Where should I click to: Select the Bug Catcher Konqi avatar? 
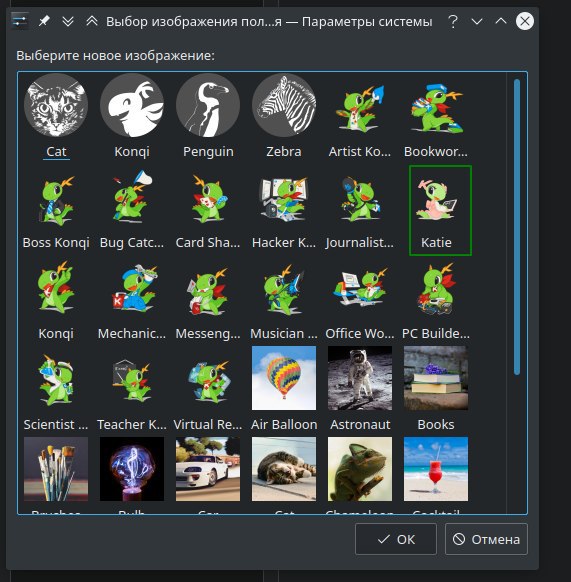point(132,196)
